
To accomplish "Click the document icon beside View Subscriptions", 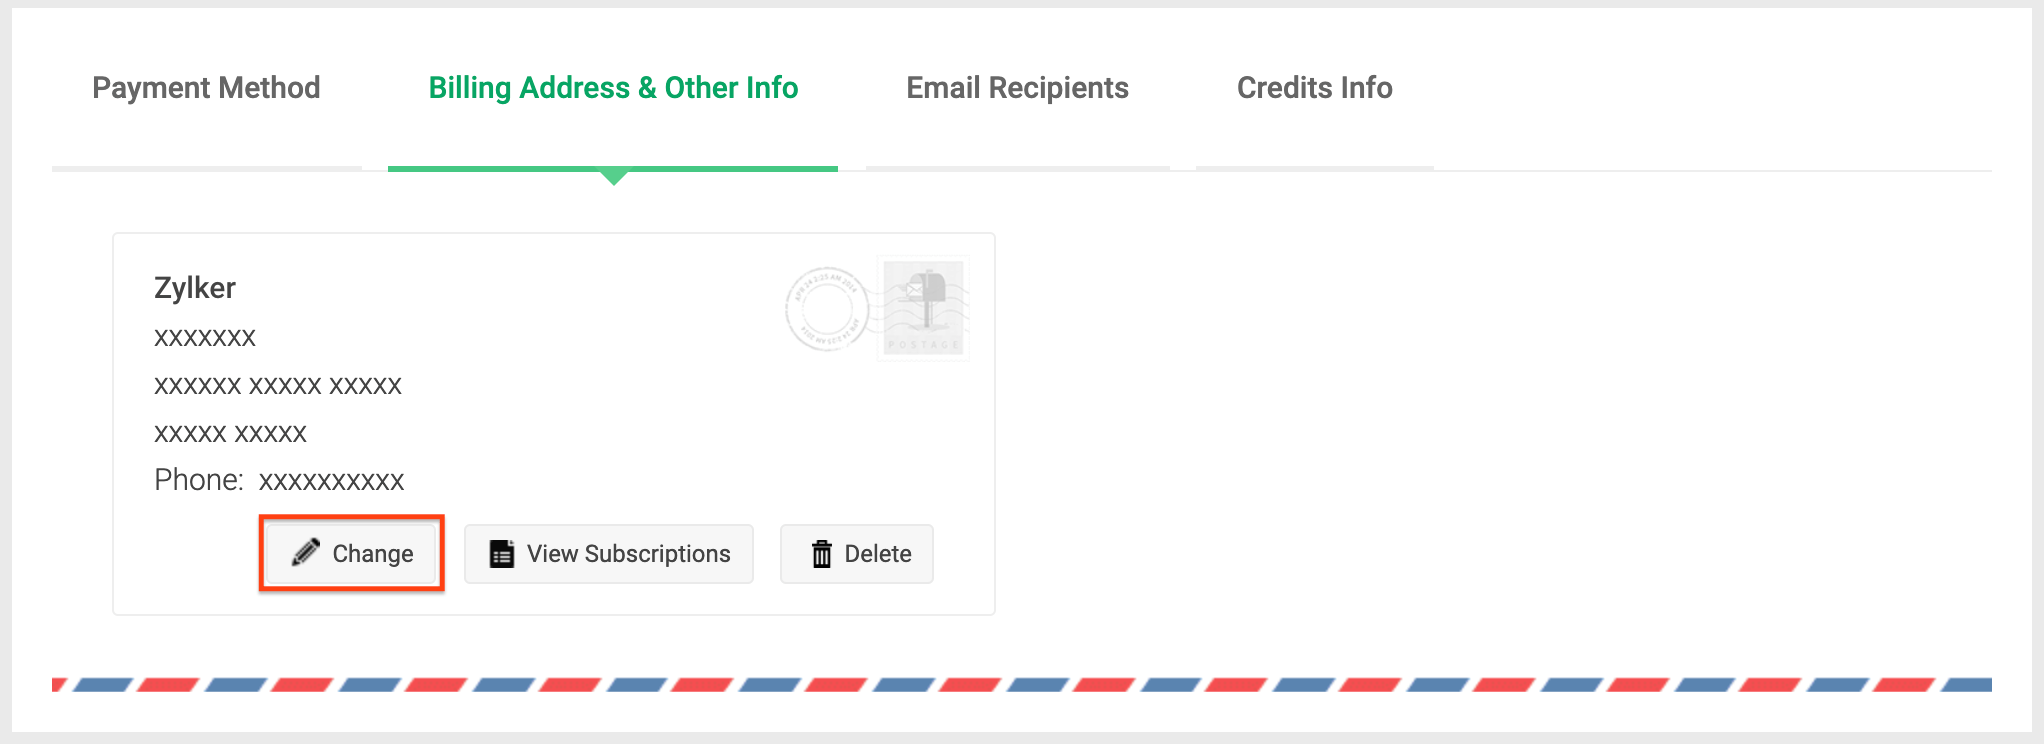I will tap(502, 554).
